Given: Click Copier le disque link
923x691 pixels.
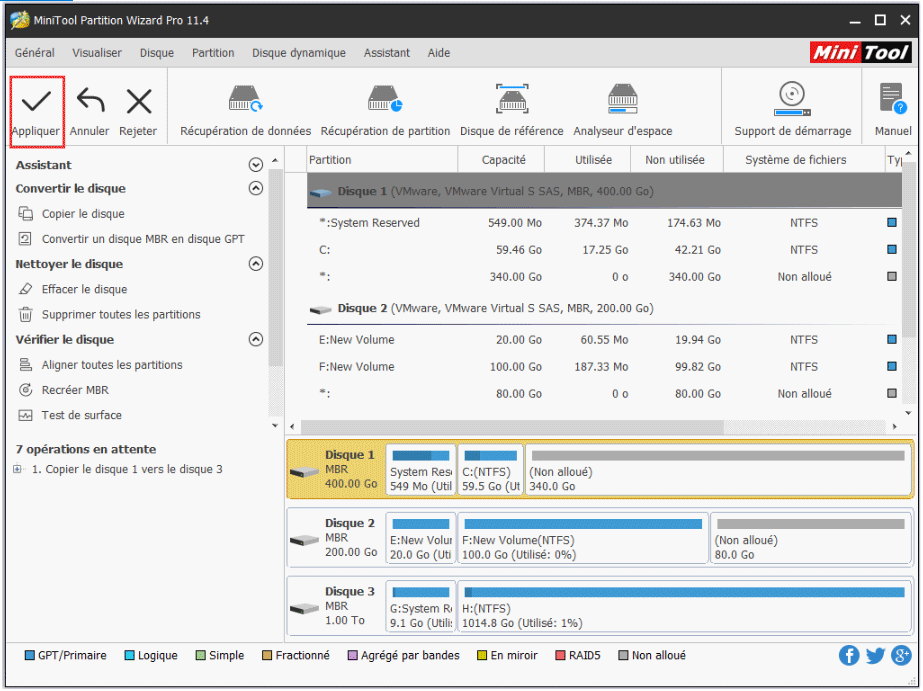Looking at the screenshot, I should [83, 214].
